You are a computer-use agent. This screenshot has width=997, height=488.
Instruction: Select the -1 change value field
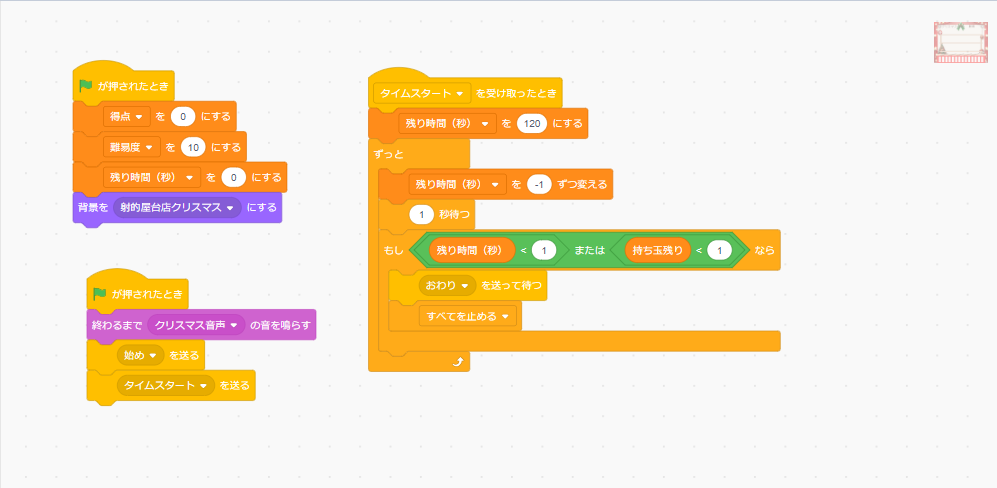click(x=540, y=184)
